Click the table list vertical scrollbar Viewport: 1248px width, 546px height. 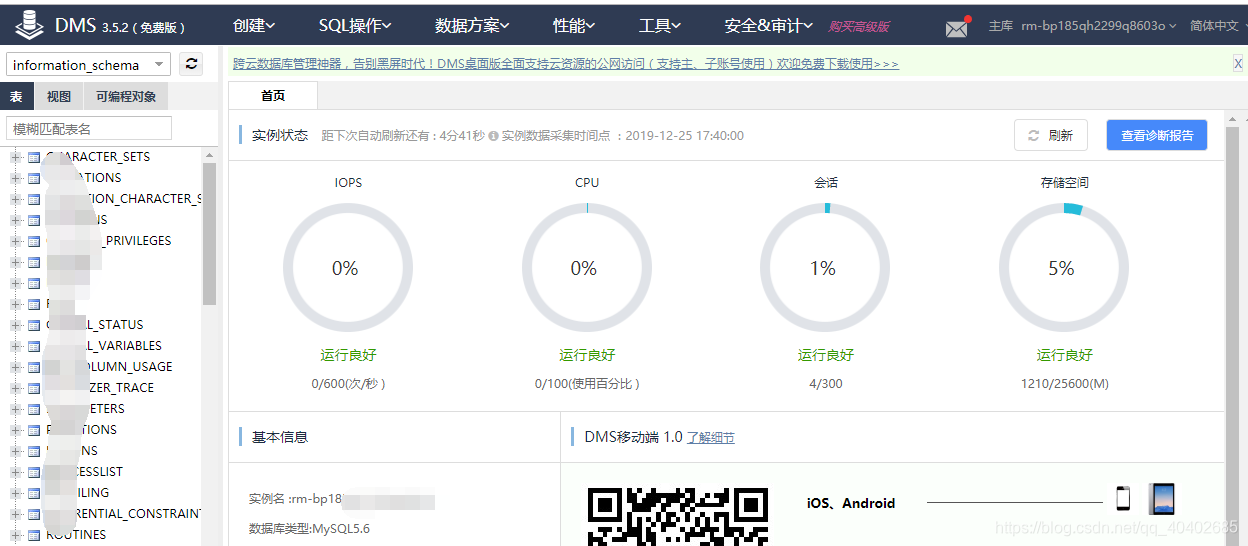pos(209,234)
